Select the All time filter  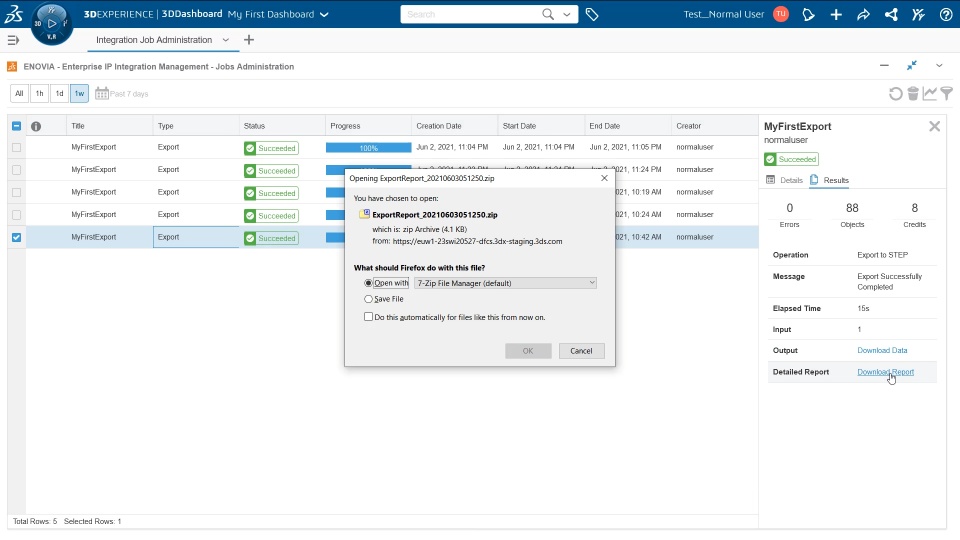point(19,94)
